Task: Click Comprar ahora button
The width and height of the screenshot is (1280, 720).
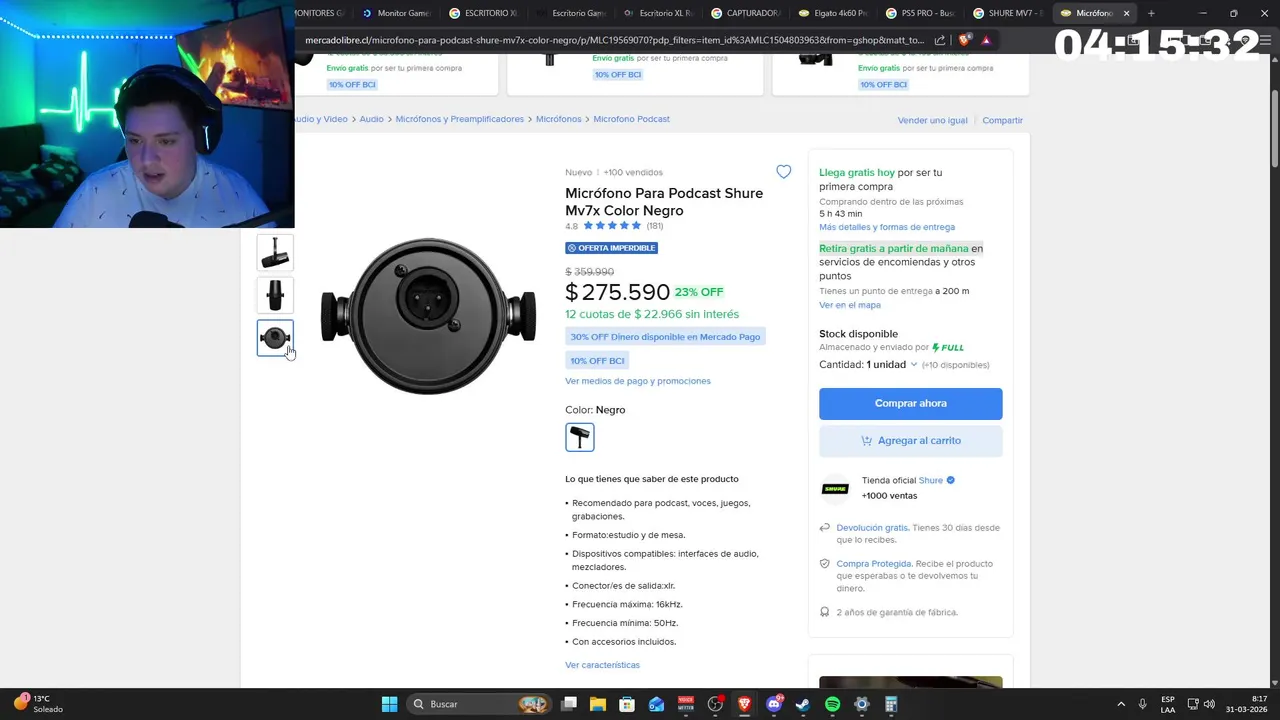Action: (x=910, y=403)
